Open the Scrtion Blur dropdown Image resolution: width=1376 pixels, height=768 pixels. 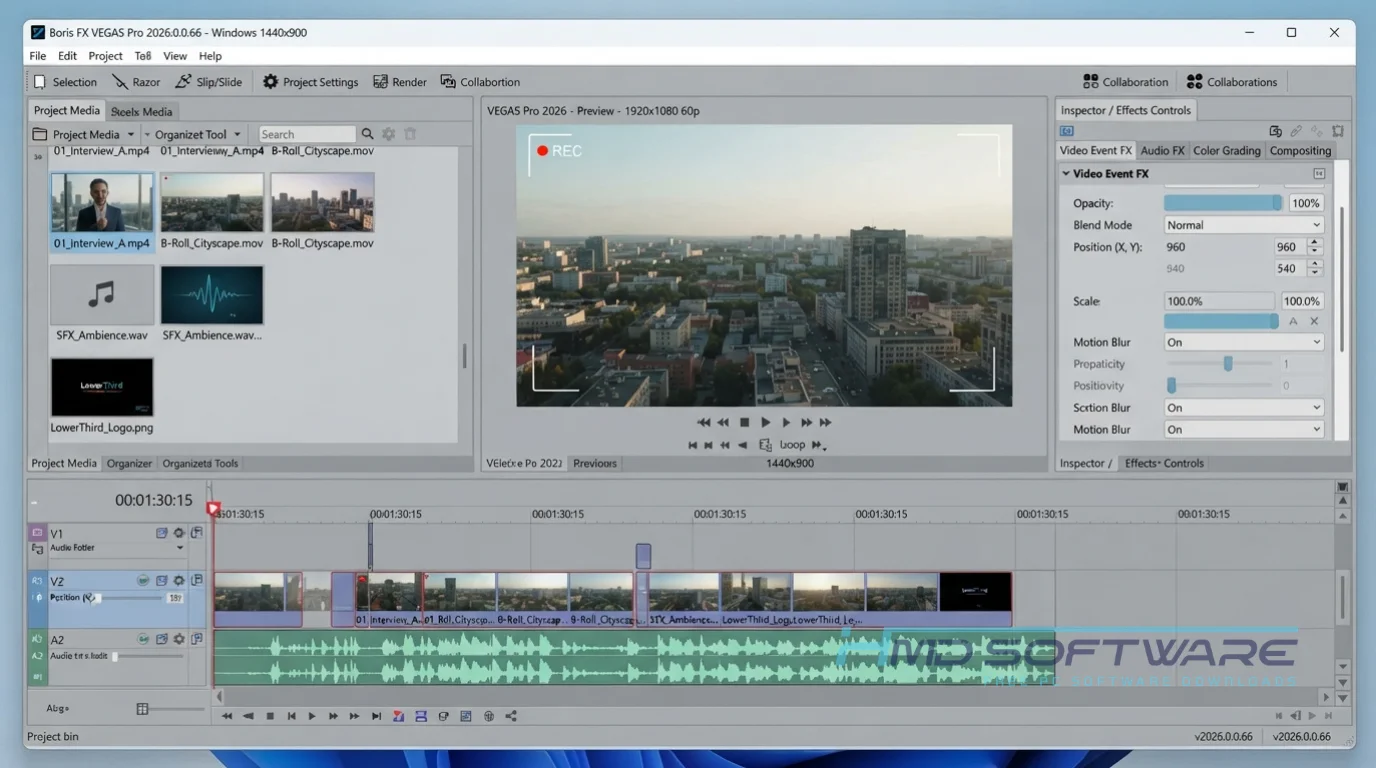coord(1244,408)
